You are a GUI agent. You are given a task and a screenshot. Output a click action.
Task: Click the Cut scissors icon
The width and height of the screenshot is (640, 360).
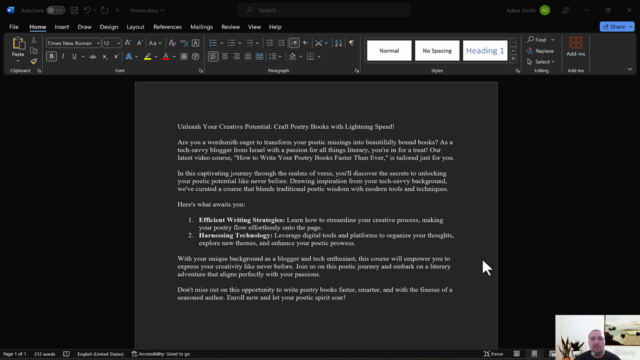coord(34,40)
